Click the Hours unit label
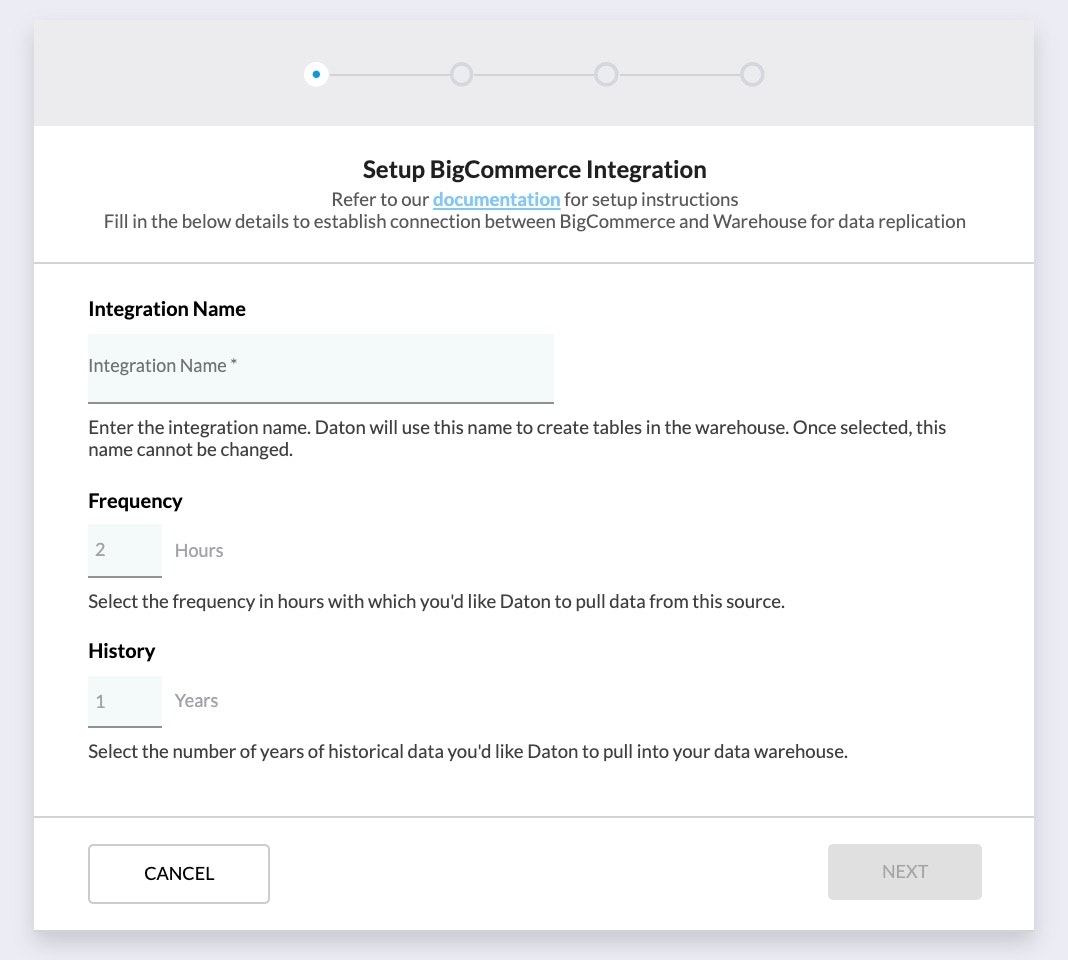This screenshot has height=960, width=1068. [x=199, y=551]
